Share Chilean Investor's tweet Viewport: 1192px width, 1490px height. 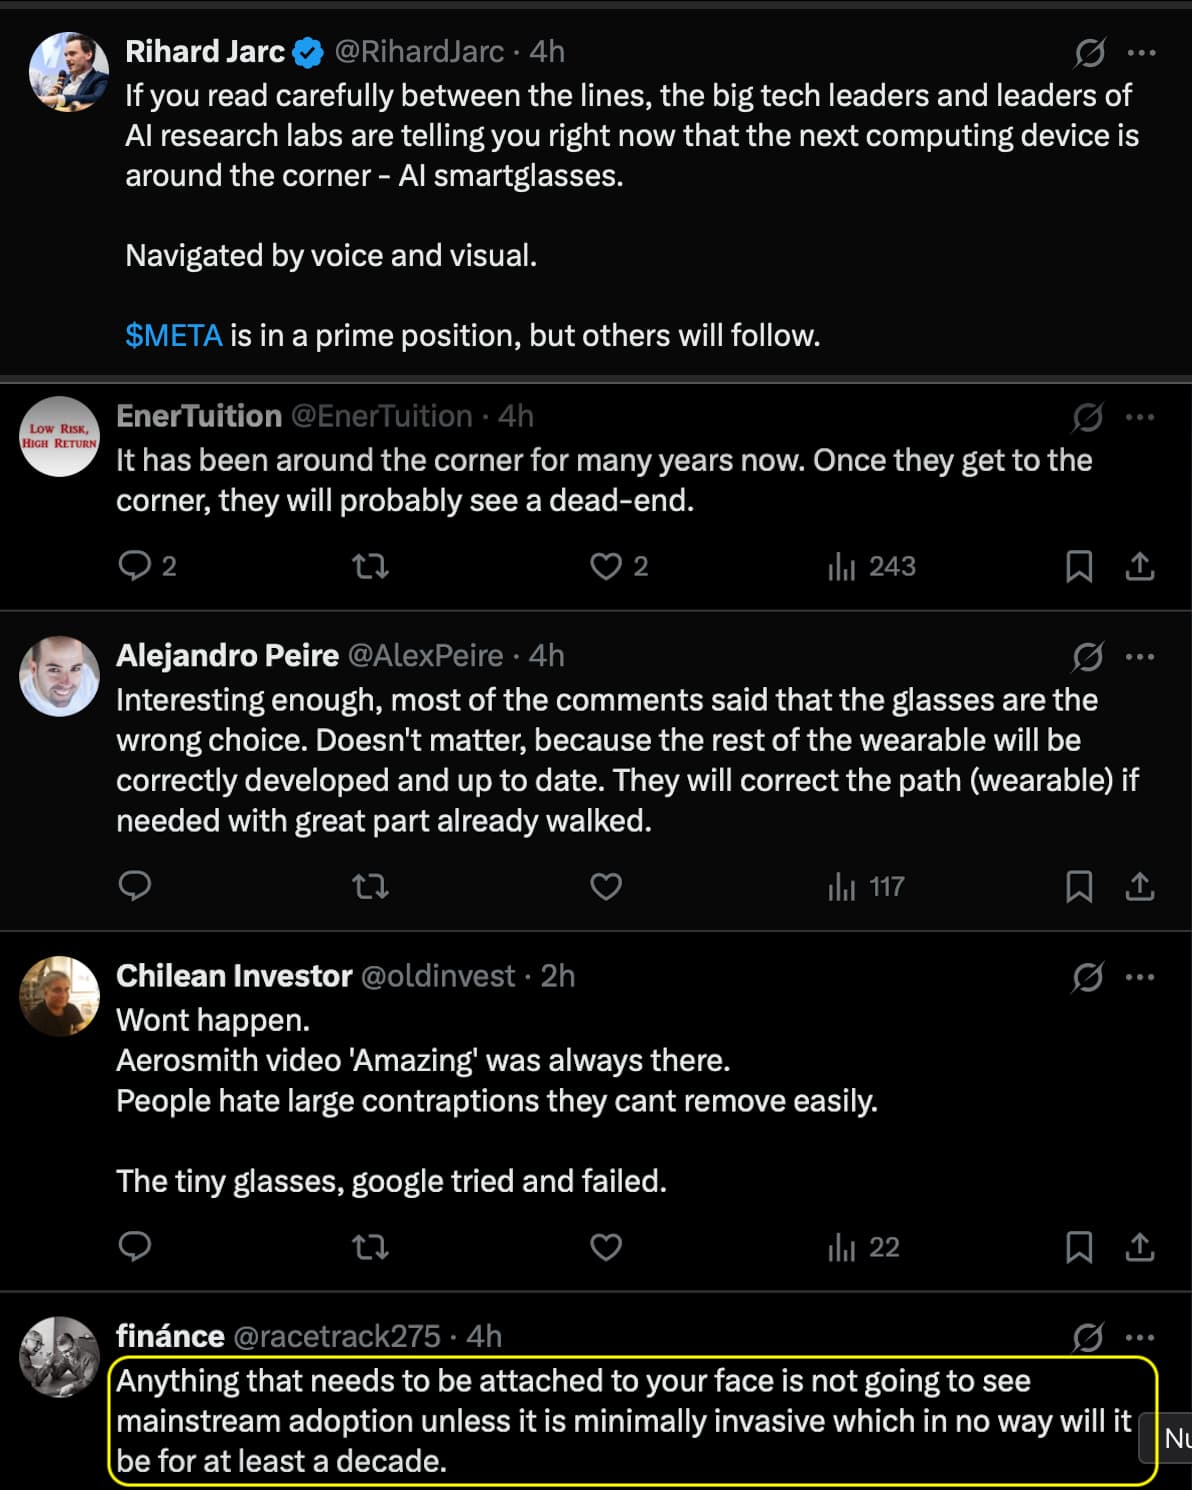[x=1140, y=1247]
